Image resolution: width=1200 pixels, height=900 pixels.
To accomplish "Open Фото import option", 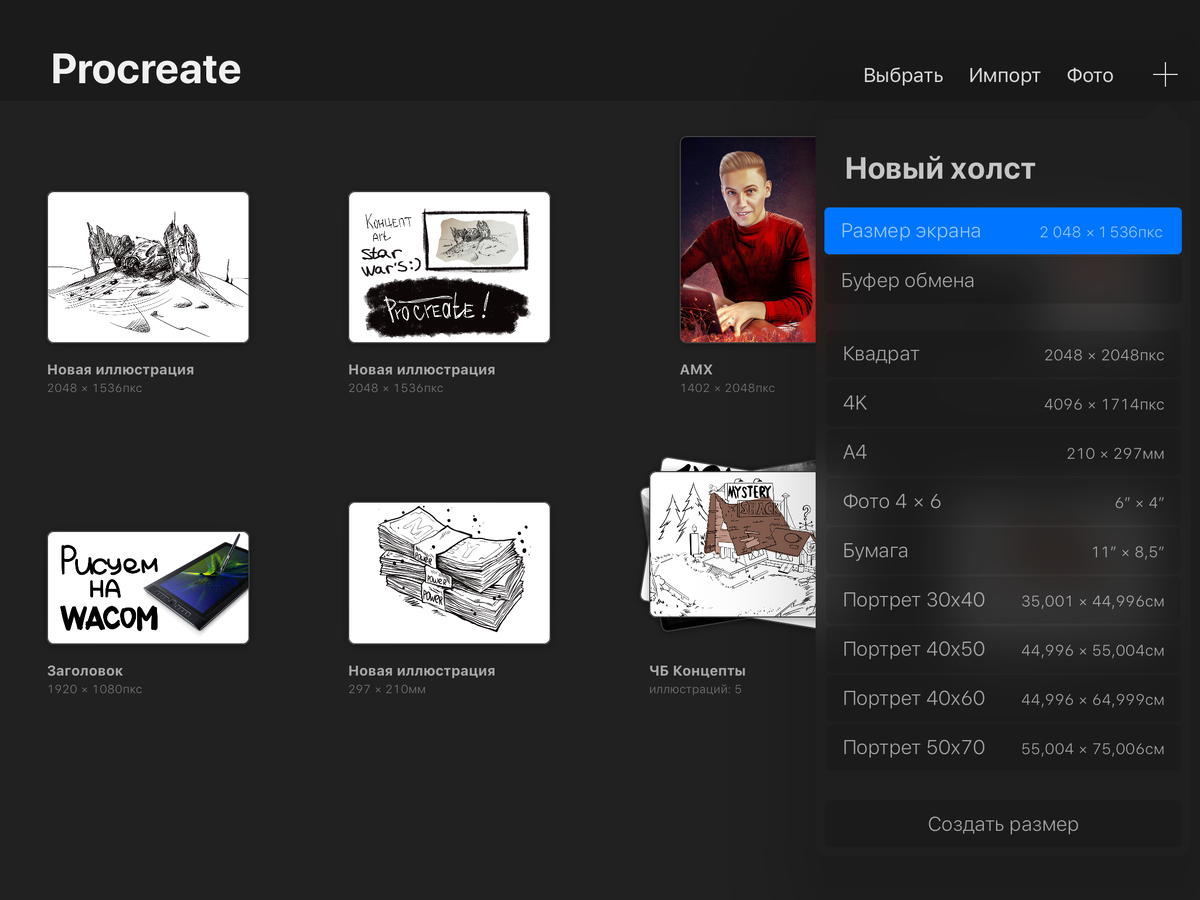I will (1090, 76).
